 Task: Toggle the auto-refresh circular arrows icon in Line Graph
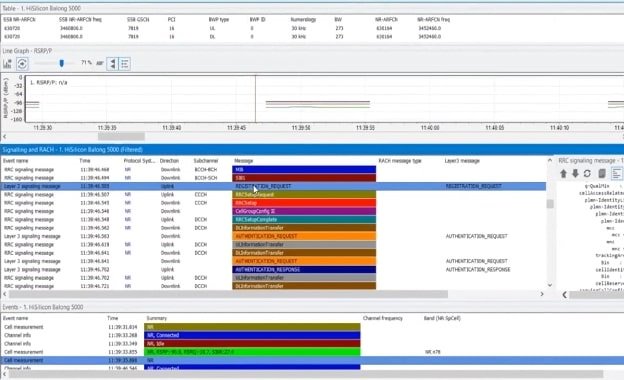pos(22,64)
